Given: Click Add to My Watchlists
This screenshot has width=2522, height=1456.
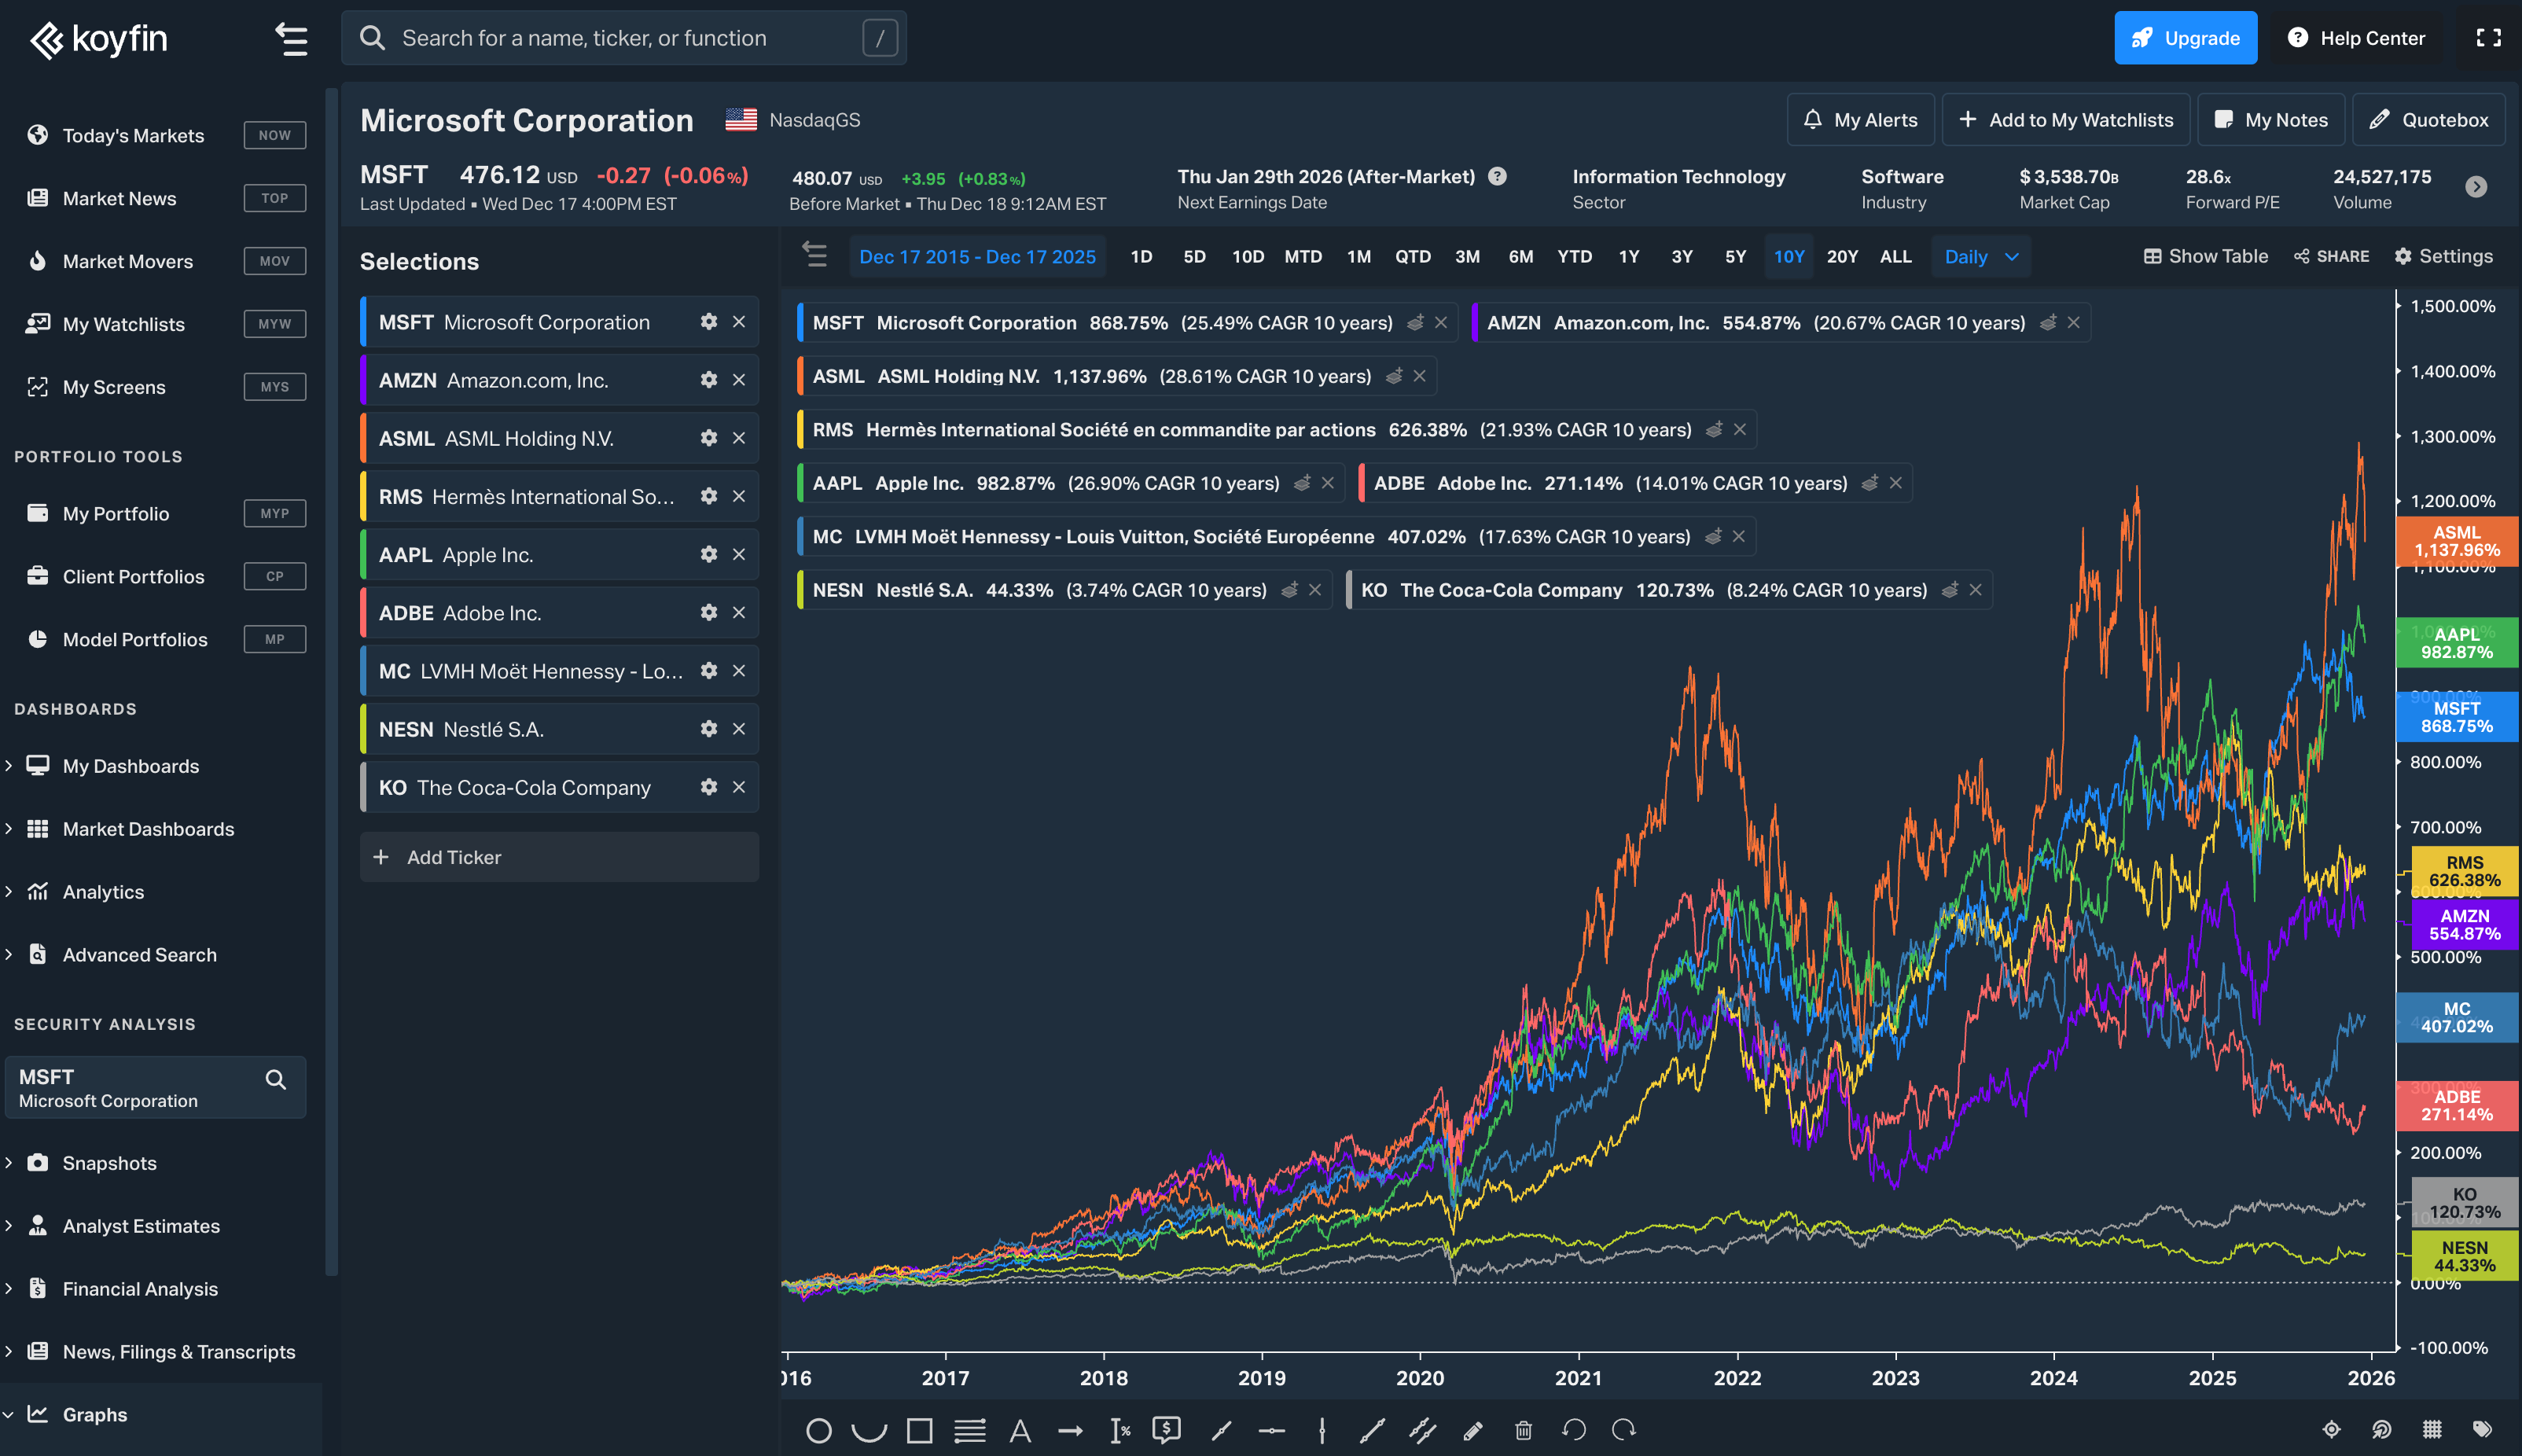Looking at the screenshot, I should (2065, 120).
